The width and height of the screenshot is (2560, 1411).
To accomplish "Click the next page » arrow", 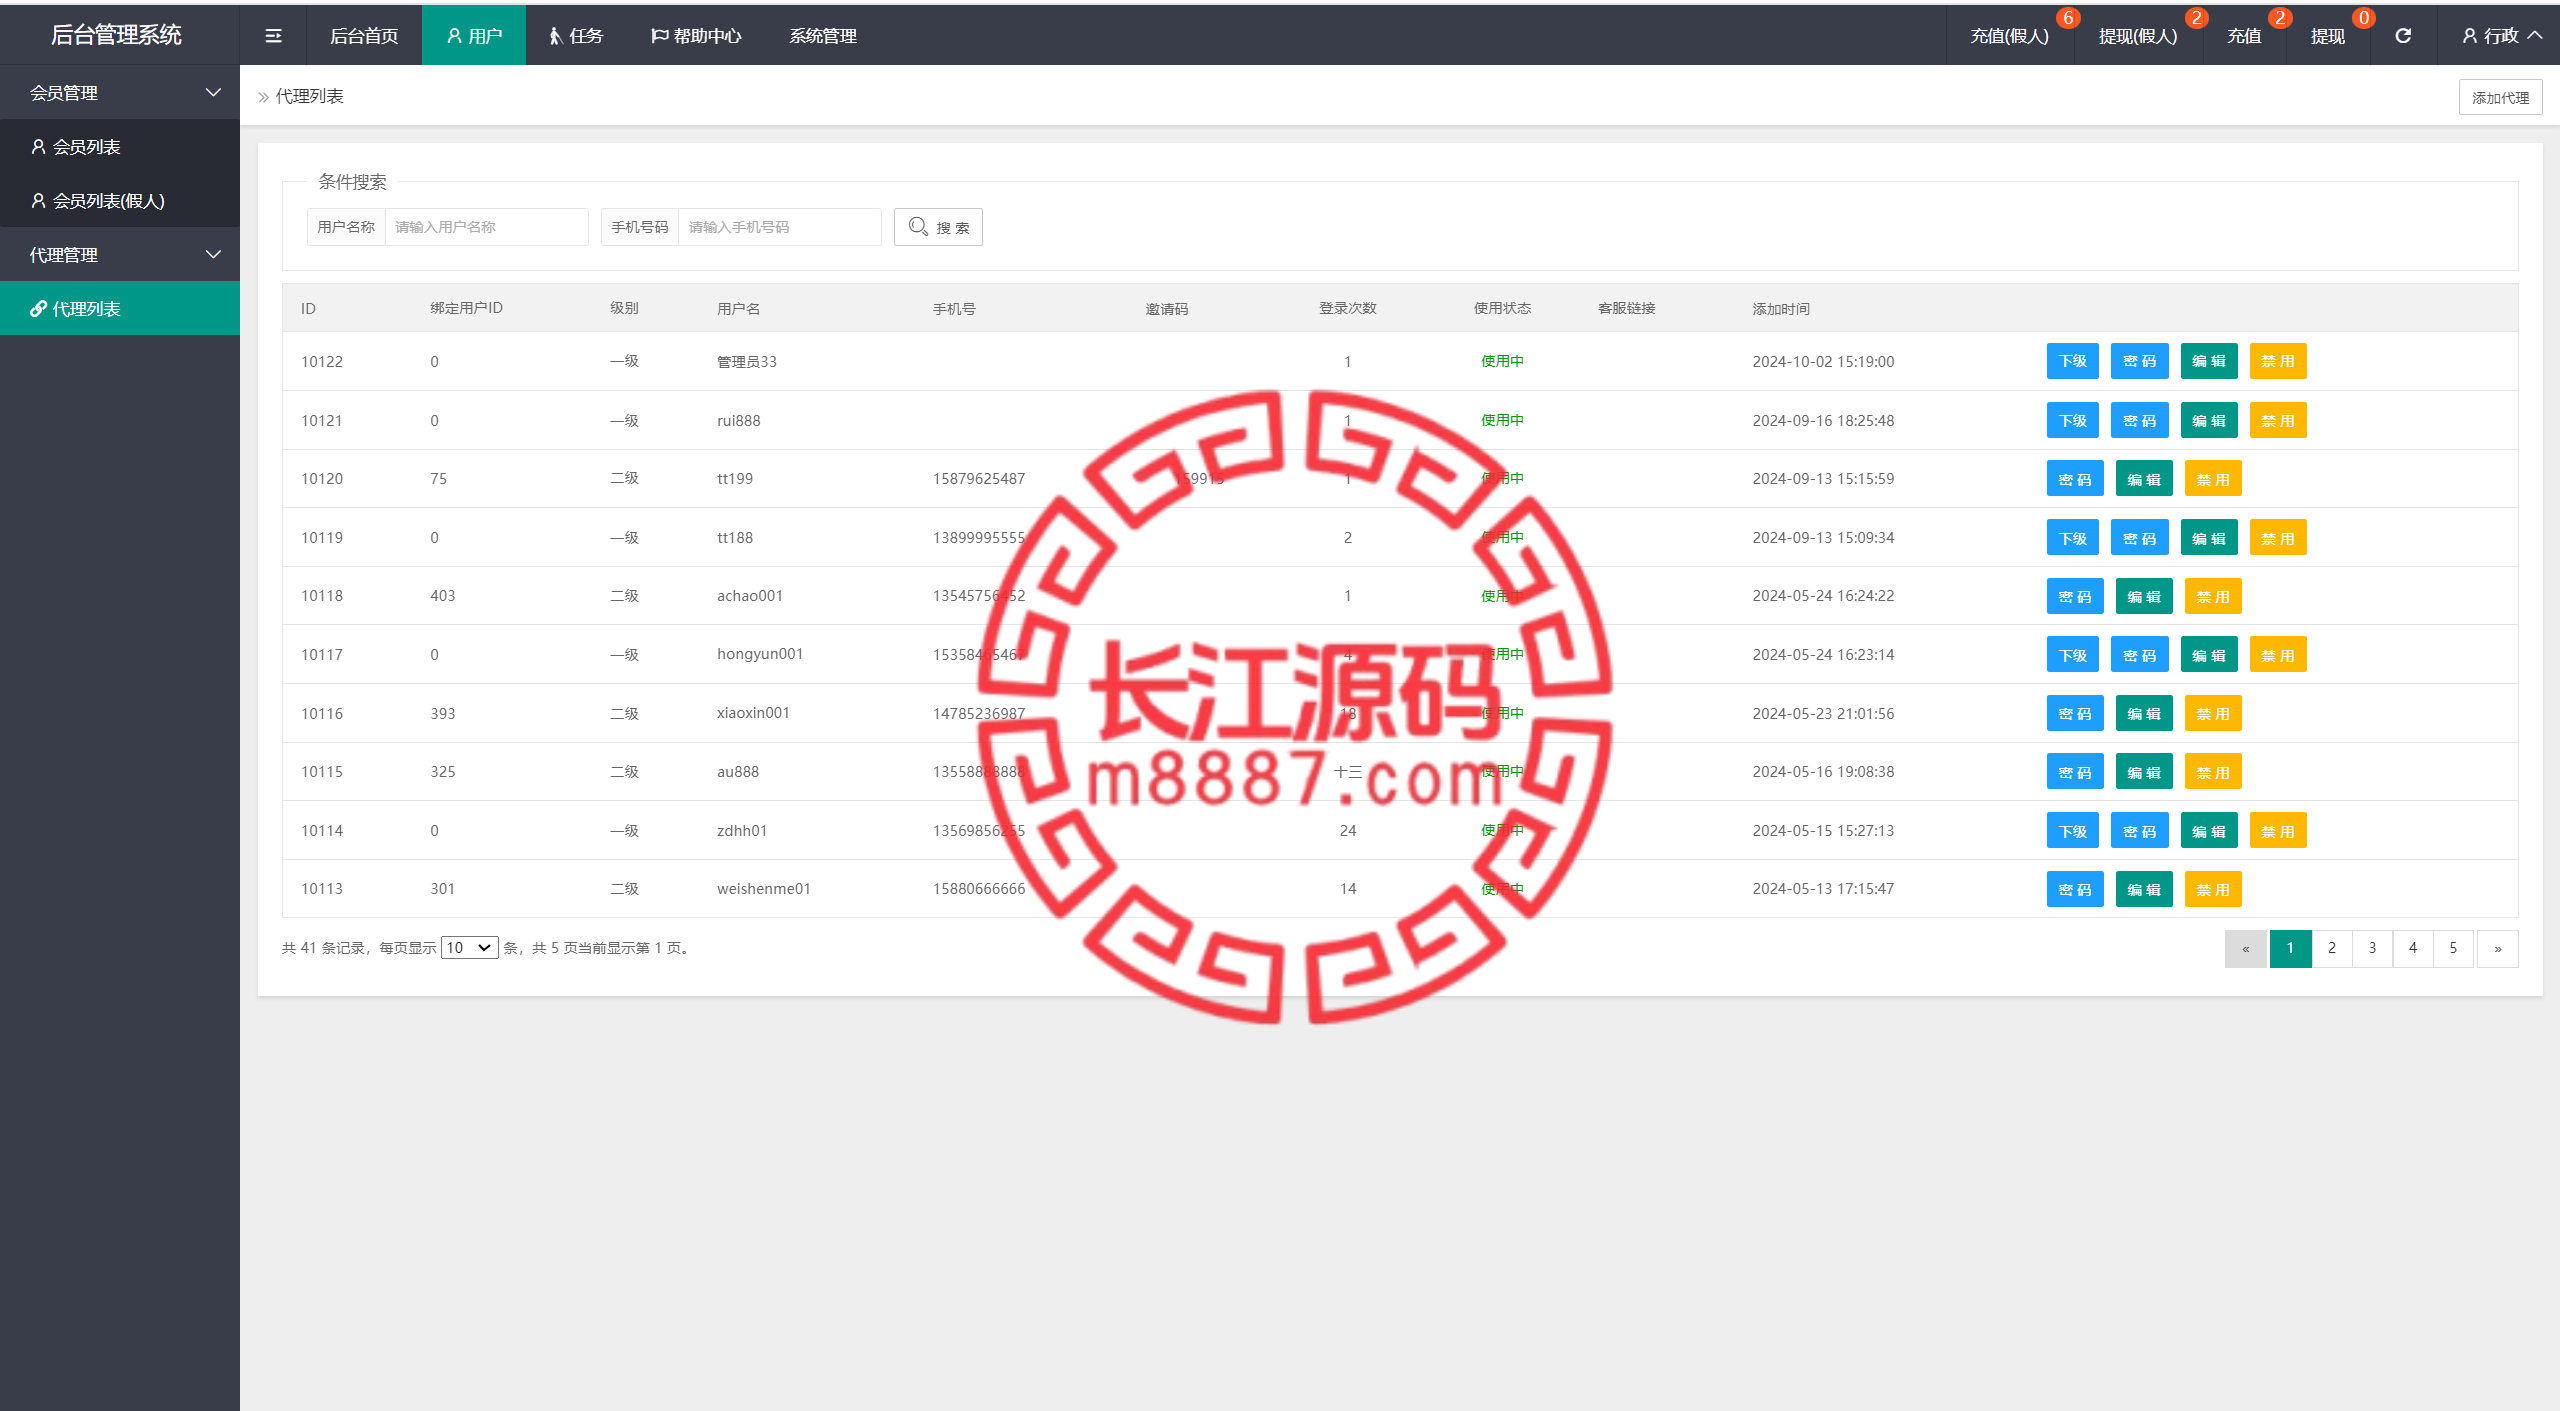I will point(2498,948).
